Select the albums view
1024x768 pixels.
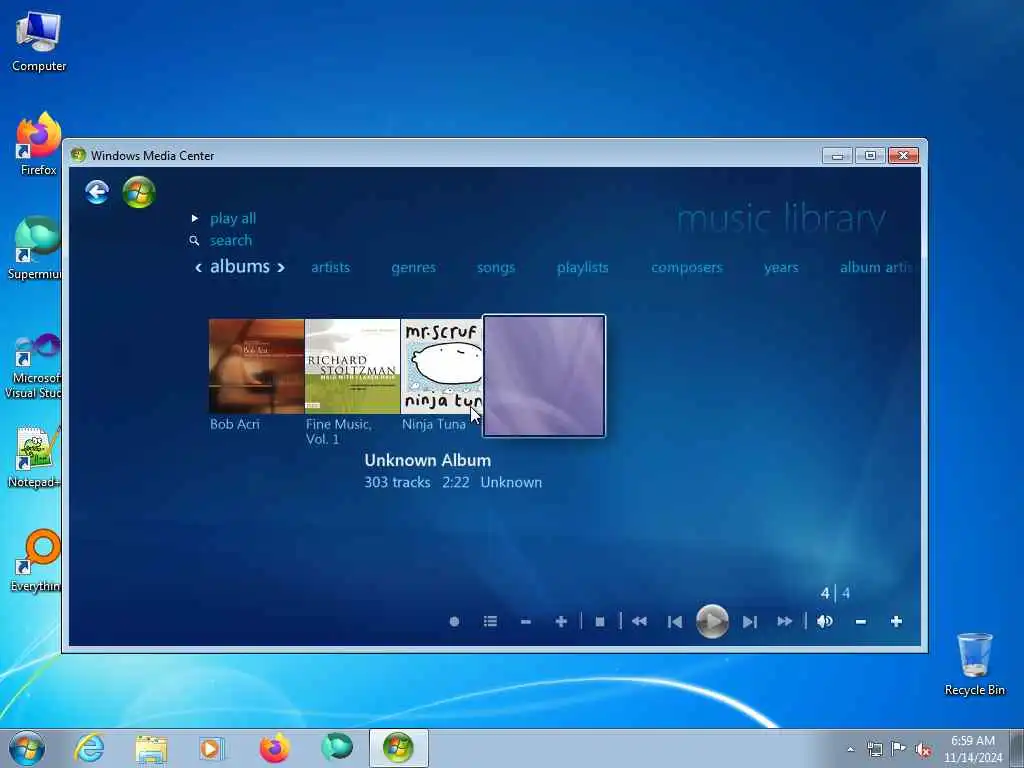tap(240, 266)
